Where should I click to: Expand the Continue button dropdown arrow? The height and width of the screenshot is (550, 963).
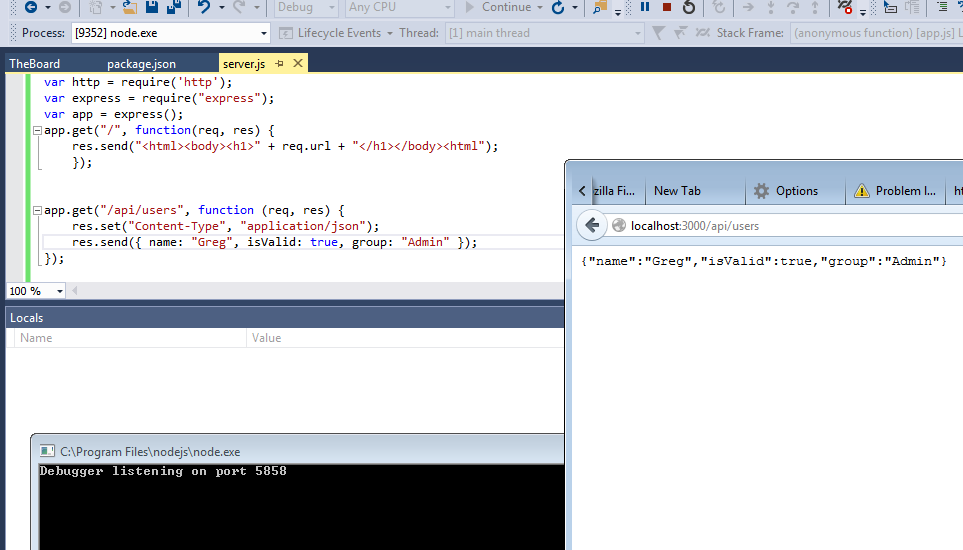(x=540, y=7)
